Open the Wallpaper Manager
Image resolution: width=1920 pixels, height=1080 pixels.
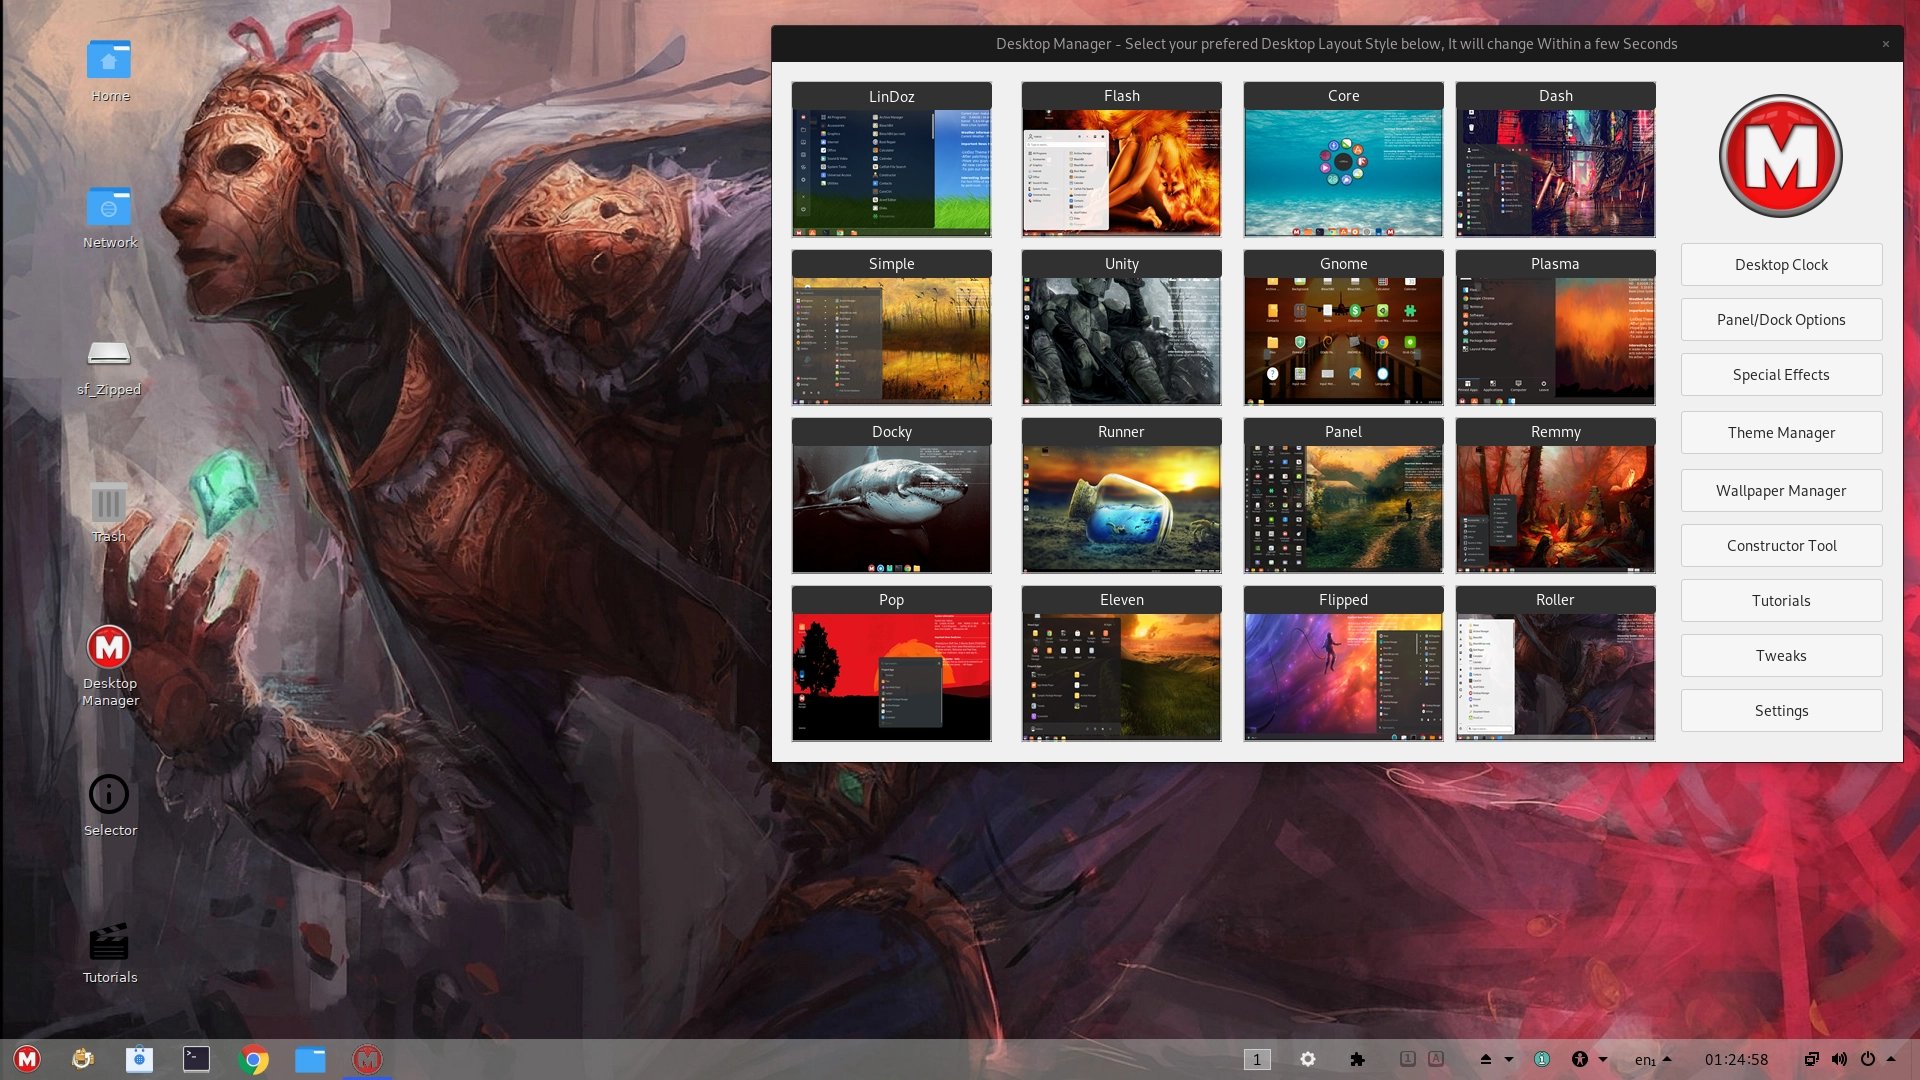[1781, 491]
